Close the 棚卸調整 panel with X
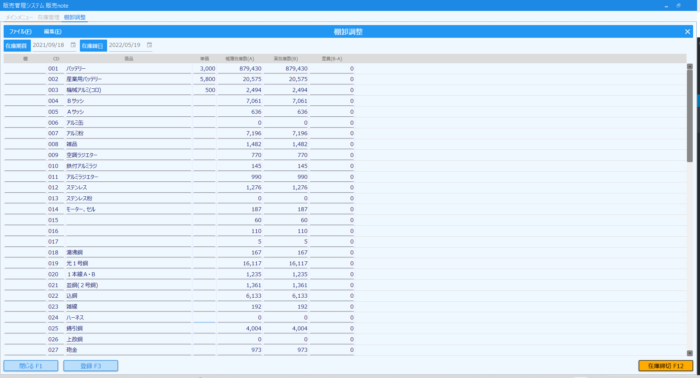The height and width of the screenshot is (378, 700). point(688,32)
